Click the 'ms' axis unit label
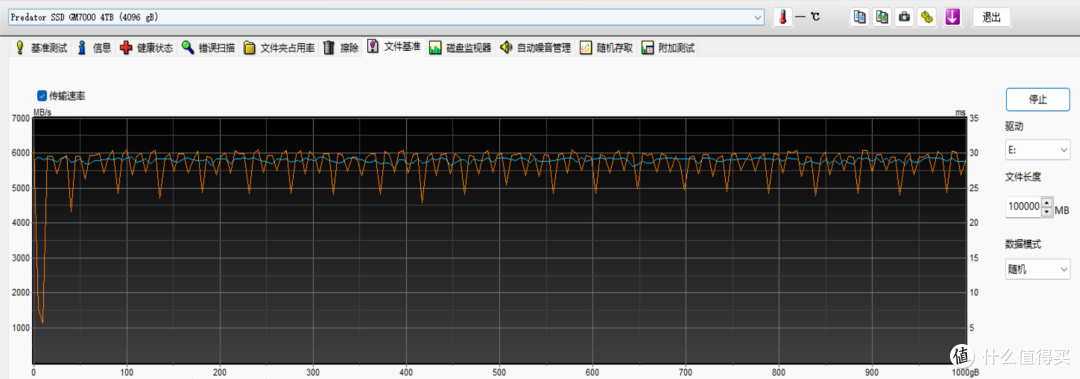1080x379 pixels. coord(960,112)
